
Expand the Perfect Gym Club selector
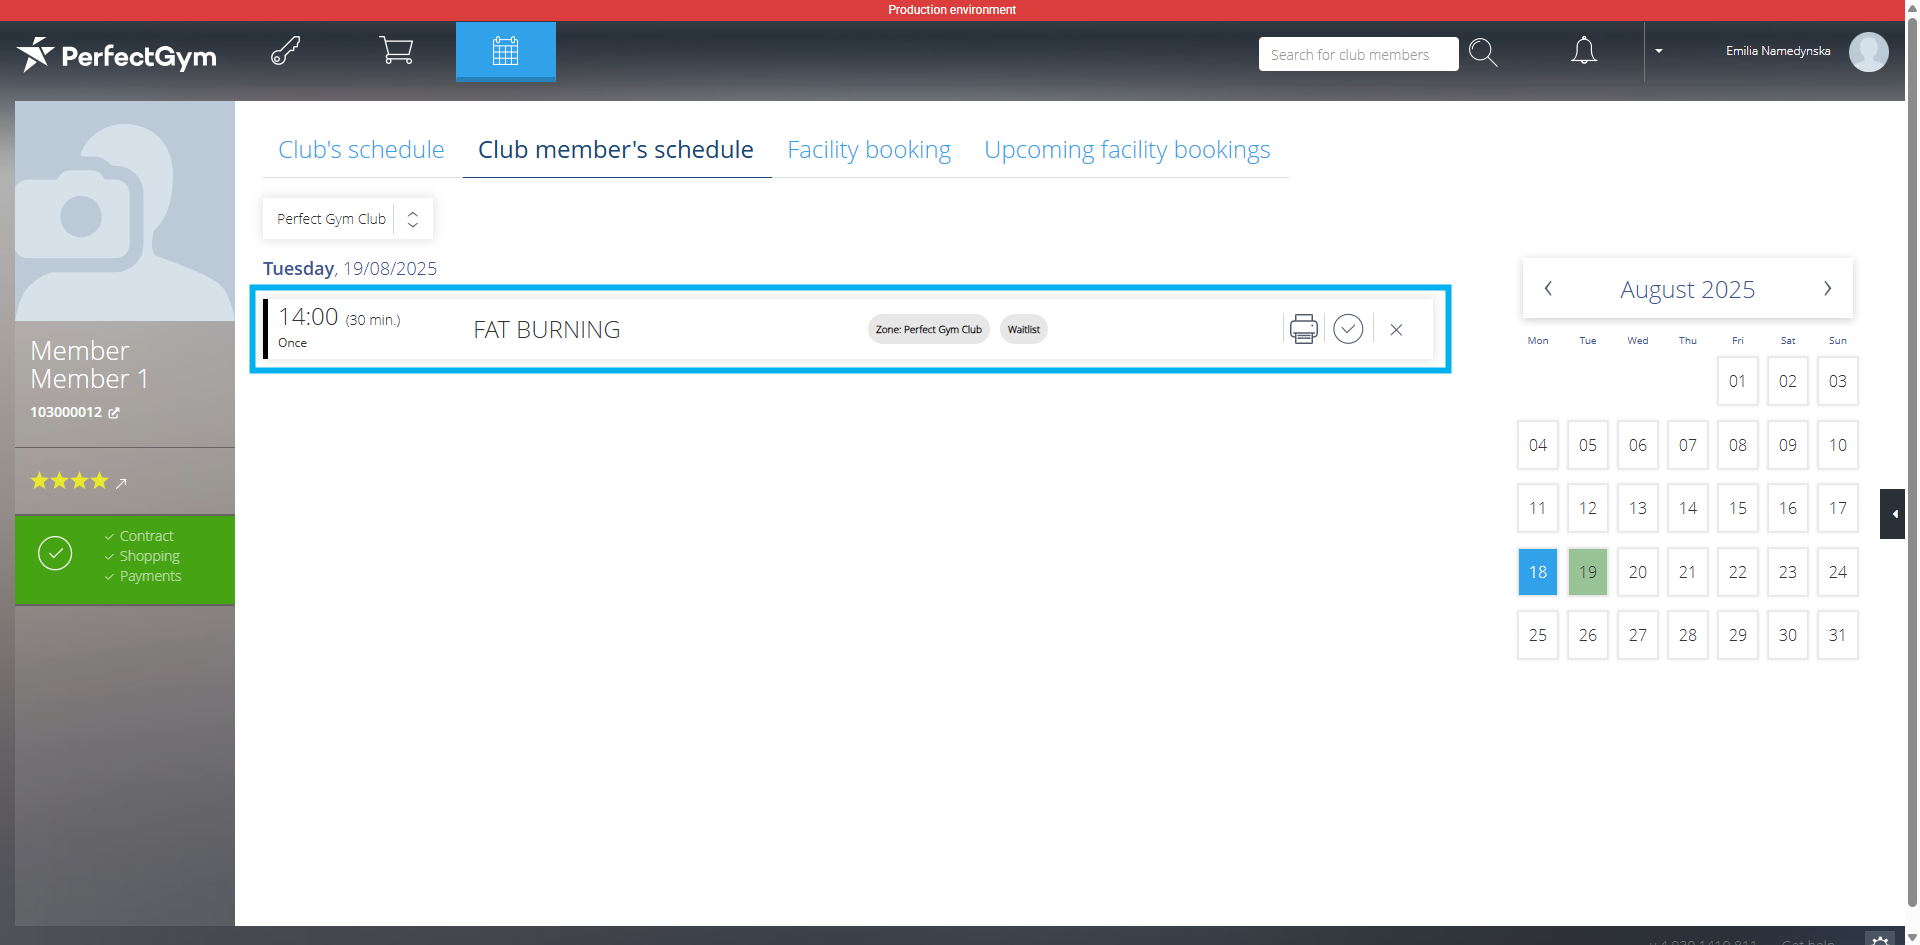[412, 219]
